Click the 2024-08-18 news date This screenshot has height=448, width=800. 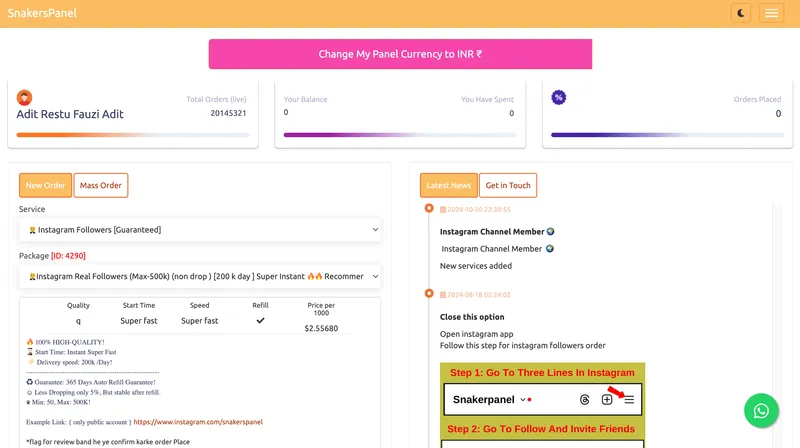(x=475, y=294)
